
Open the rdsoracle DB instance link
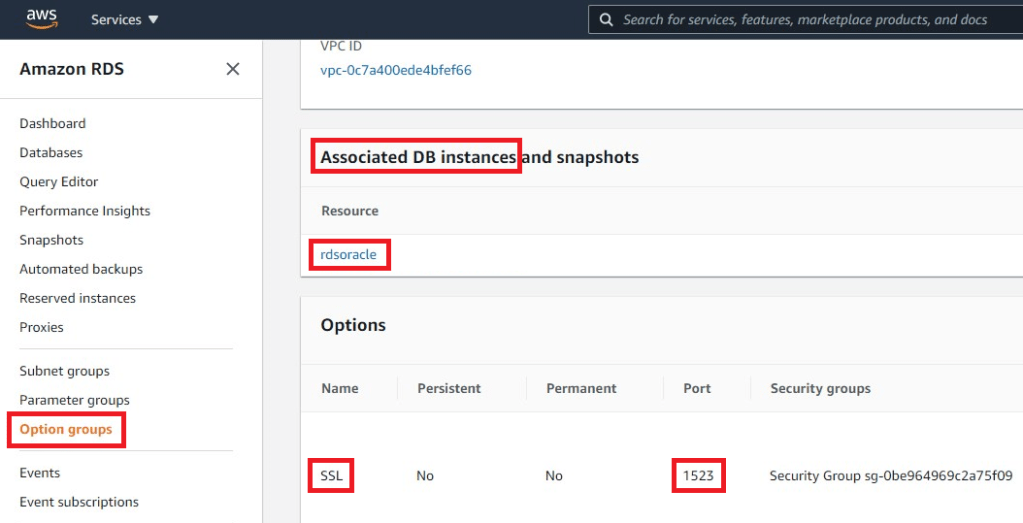coord(348,255)
